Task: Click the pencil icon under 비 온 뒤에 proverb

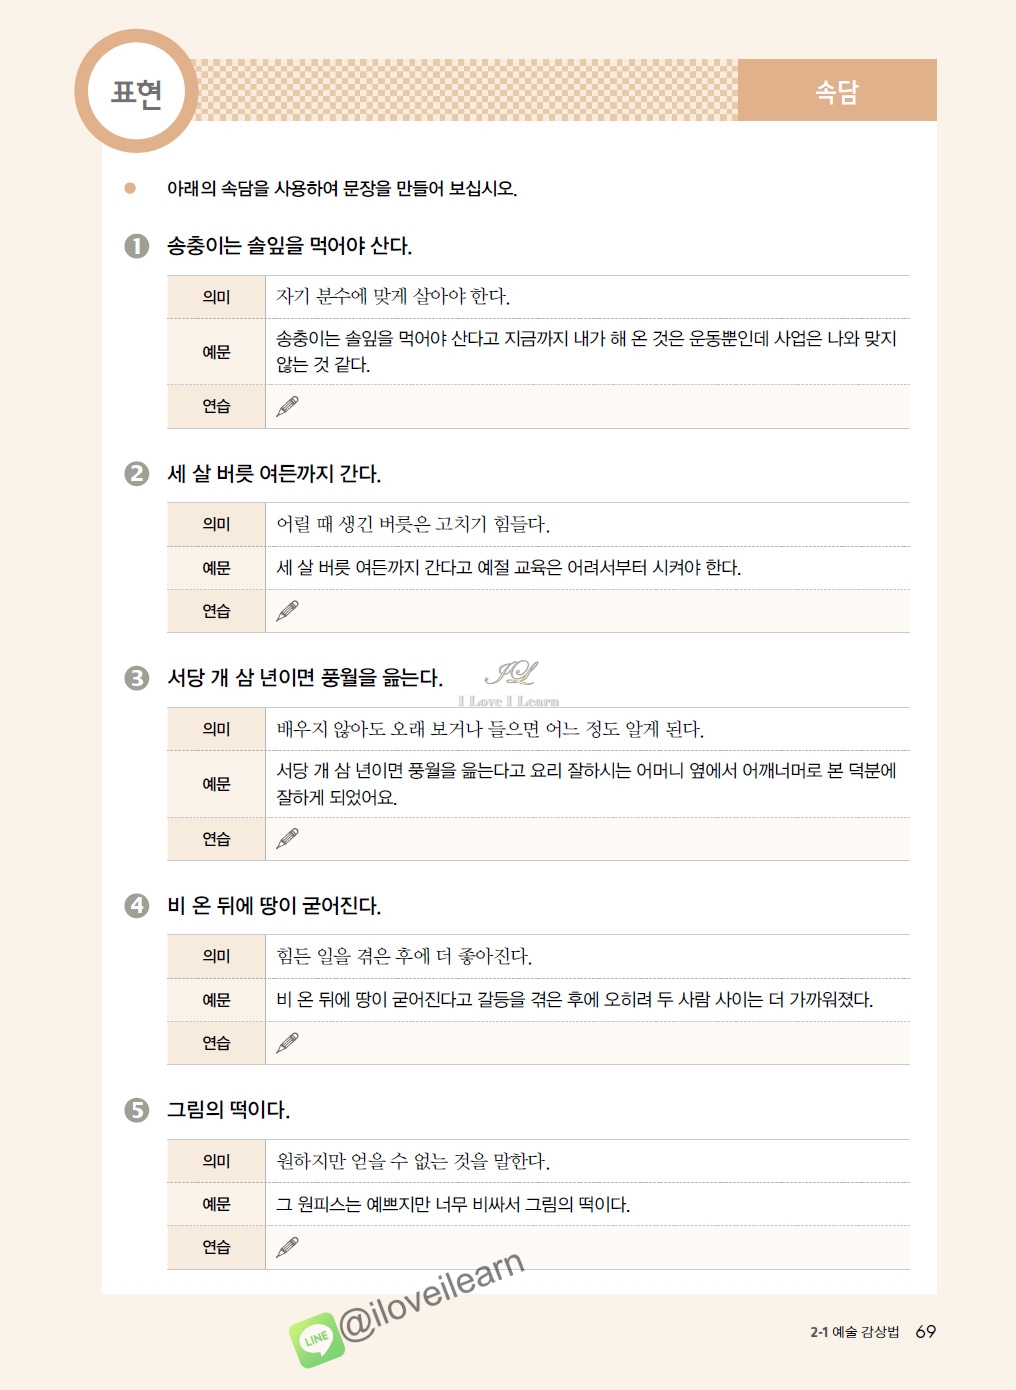Action: point(287,1042)
